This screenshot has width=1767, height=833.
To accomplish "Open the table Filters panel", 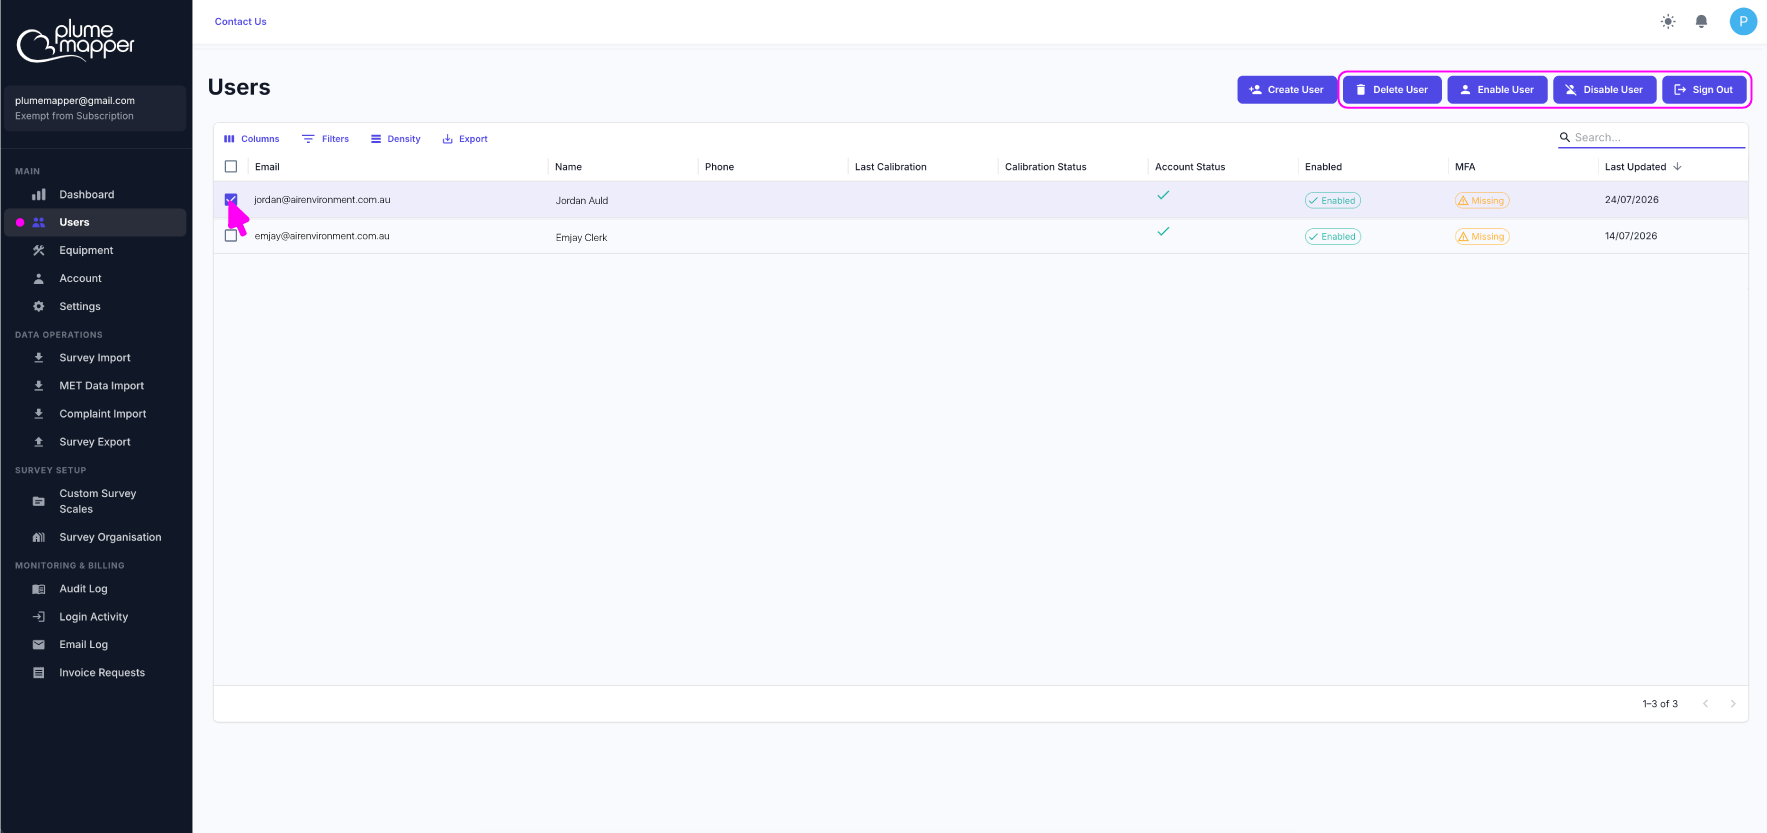I will (326, 139).
